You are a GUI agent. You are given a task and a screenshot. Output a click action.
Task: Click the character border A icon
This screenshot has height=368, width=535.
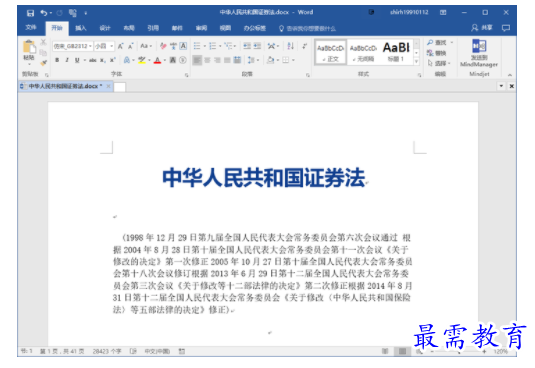[183, 46]
